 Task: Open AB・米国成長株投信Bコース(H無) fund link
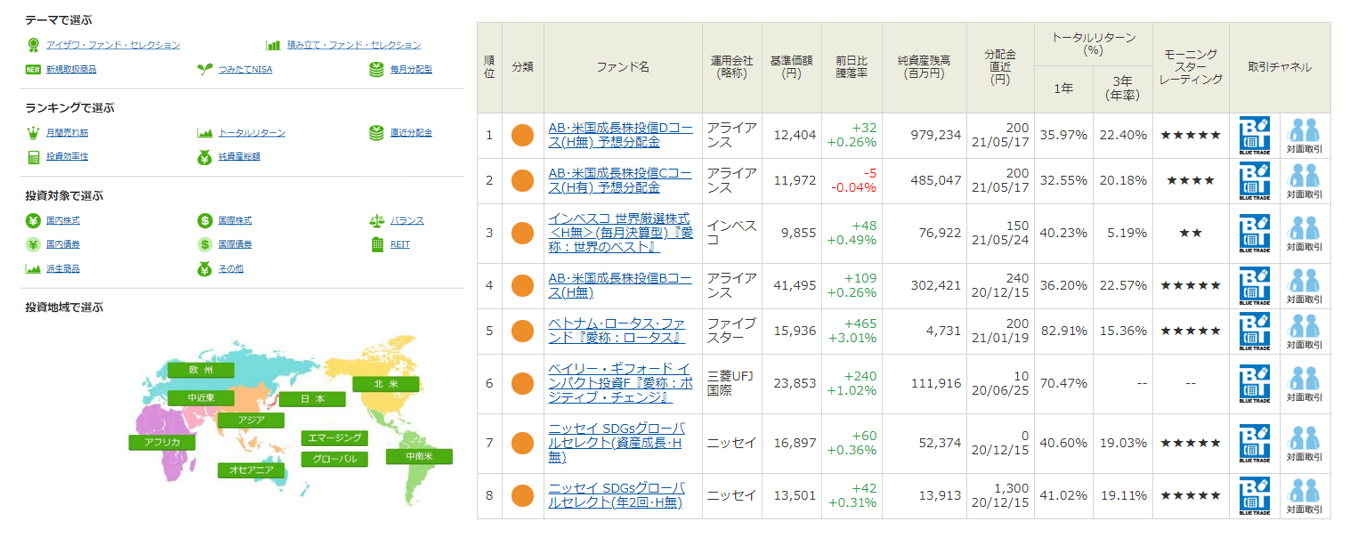(x=620, y=286)
